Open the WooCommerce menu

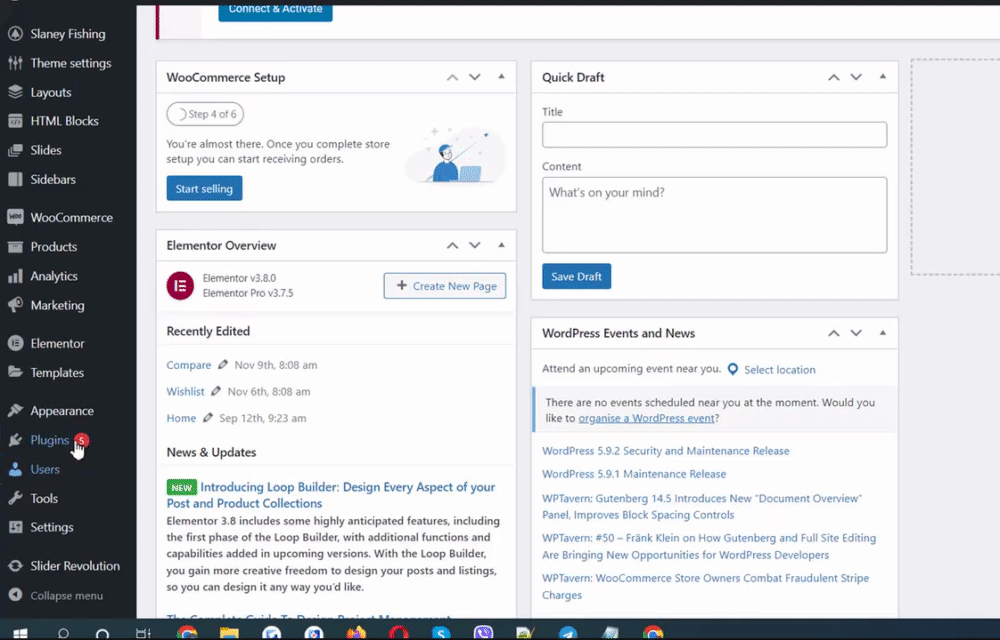[x=71, y=218]
